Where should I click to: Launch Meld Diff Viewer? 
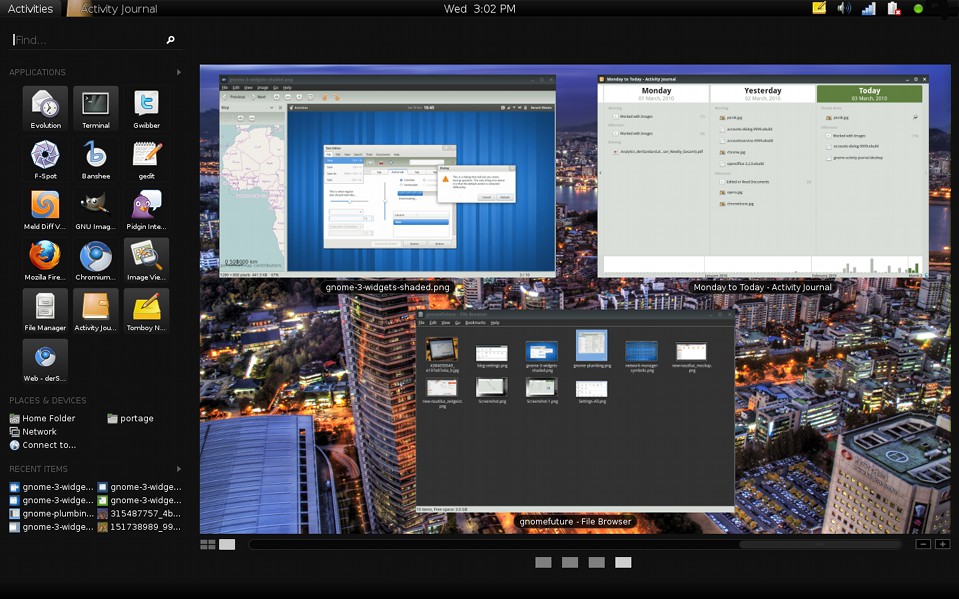45,209
